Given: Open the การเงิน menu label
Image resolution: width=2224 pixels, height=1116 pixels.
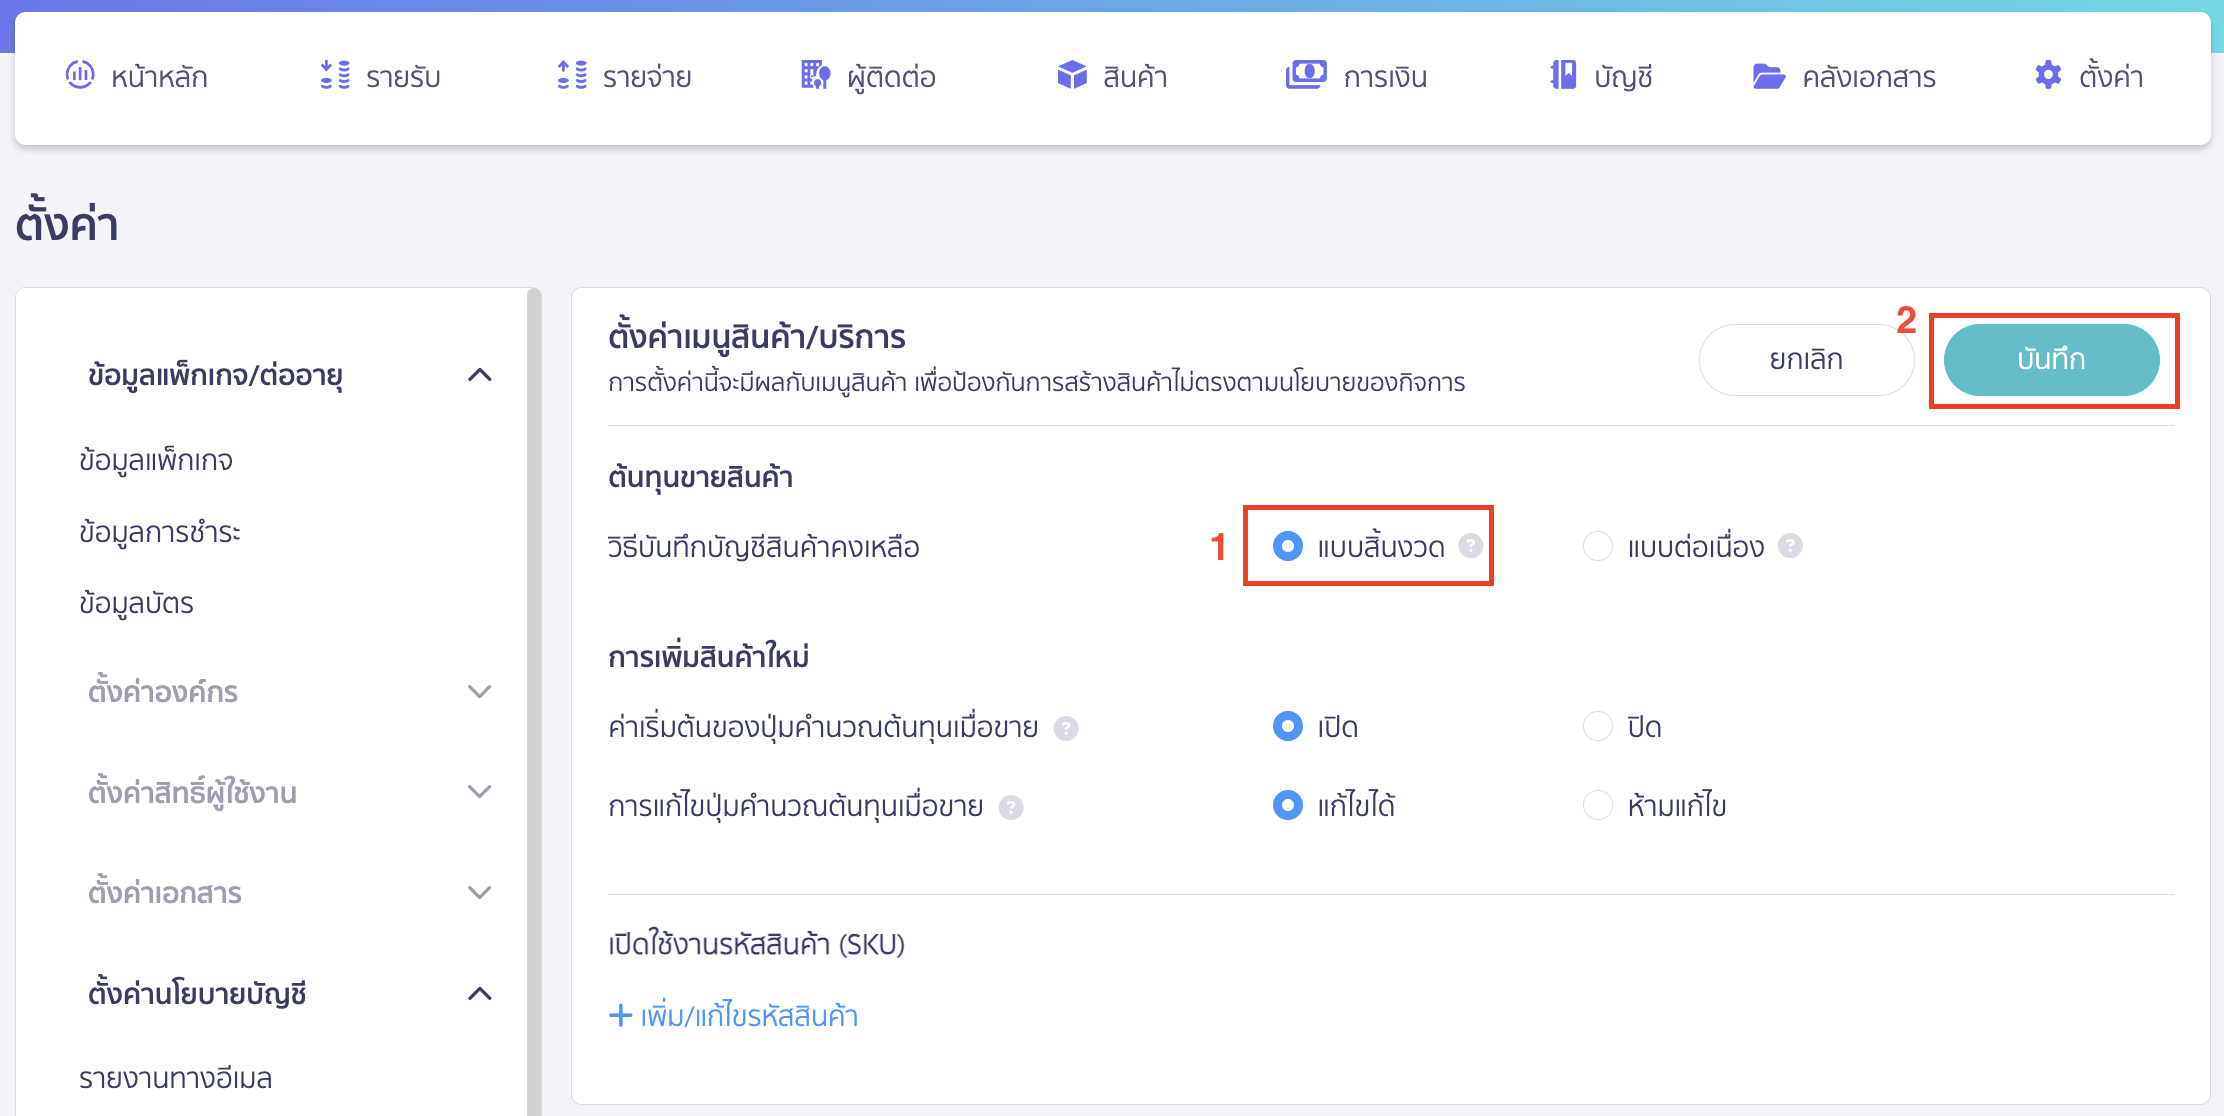Looking at the screenshot, I should tap(1385, 77).
